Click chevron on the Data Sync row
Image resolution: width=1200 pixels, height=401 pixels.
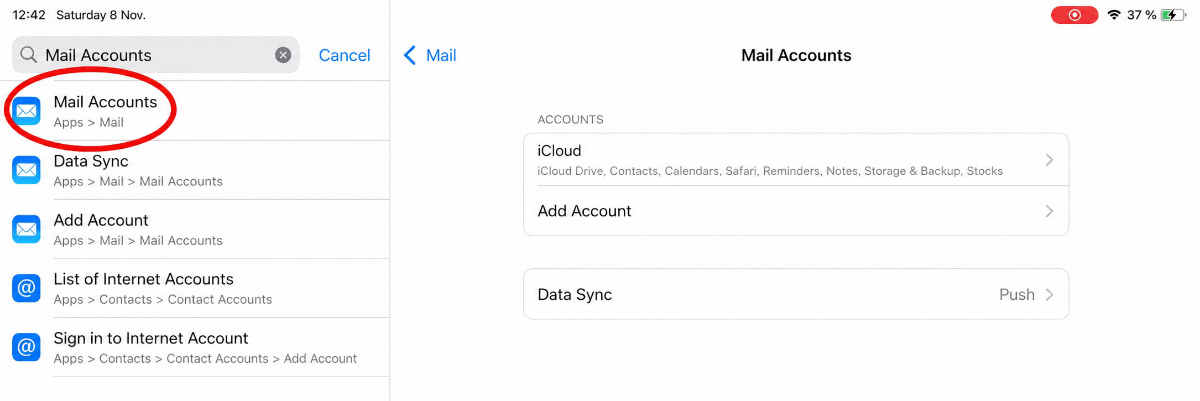[x=1049, y=294]
